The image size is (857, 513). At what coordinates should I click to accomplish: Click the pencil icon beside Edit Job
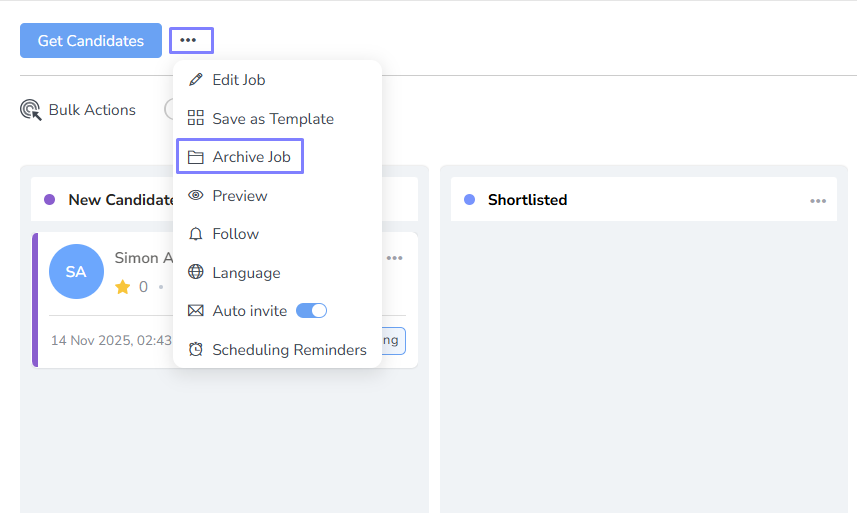(x=196, y=80)
